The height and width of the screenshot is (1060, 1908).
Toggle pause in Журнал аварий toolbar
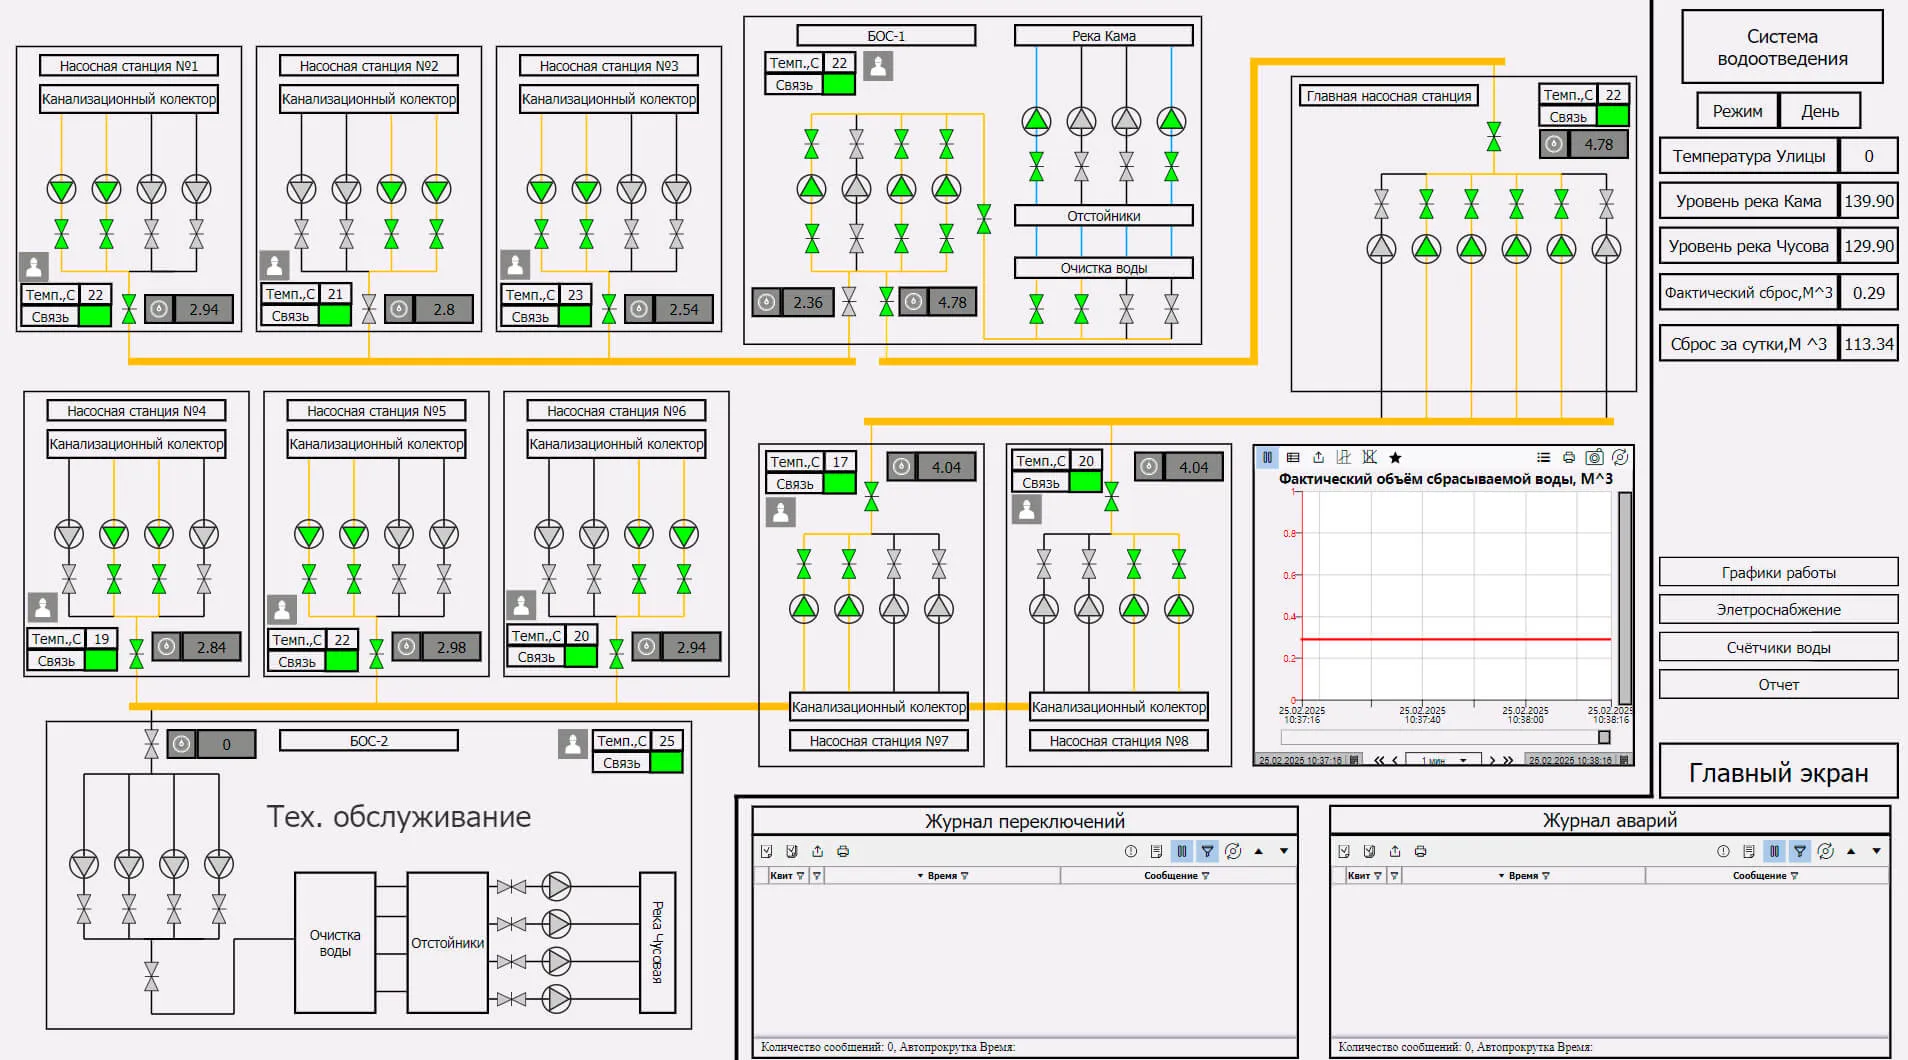pos(1774,852)
